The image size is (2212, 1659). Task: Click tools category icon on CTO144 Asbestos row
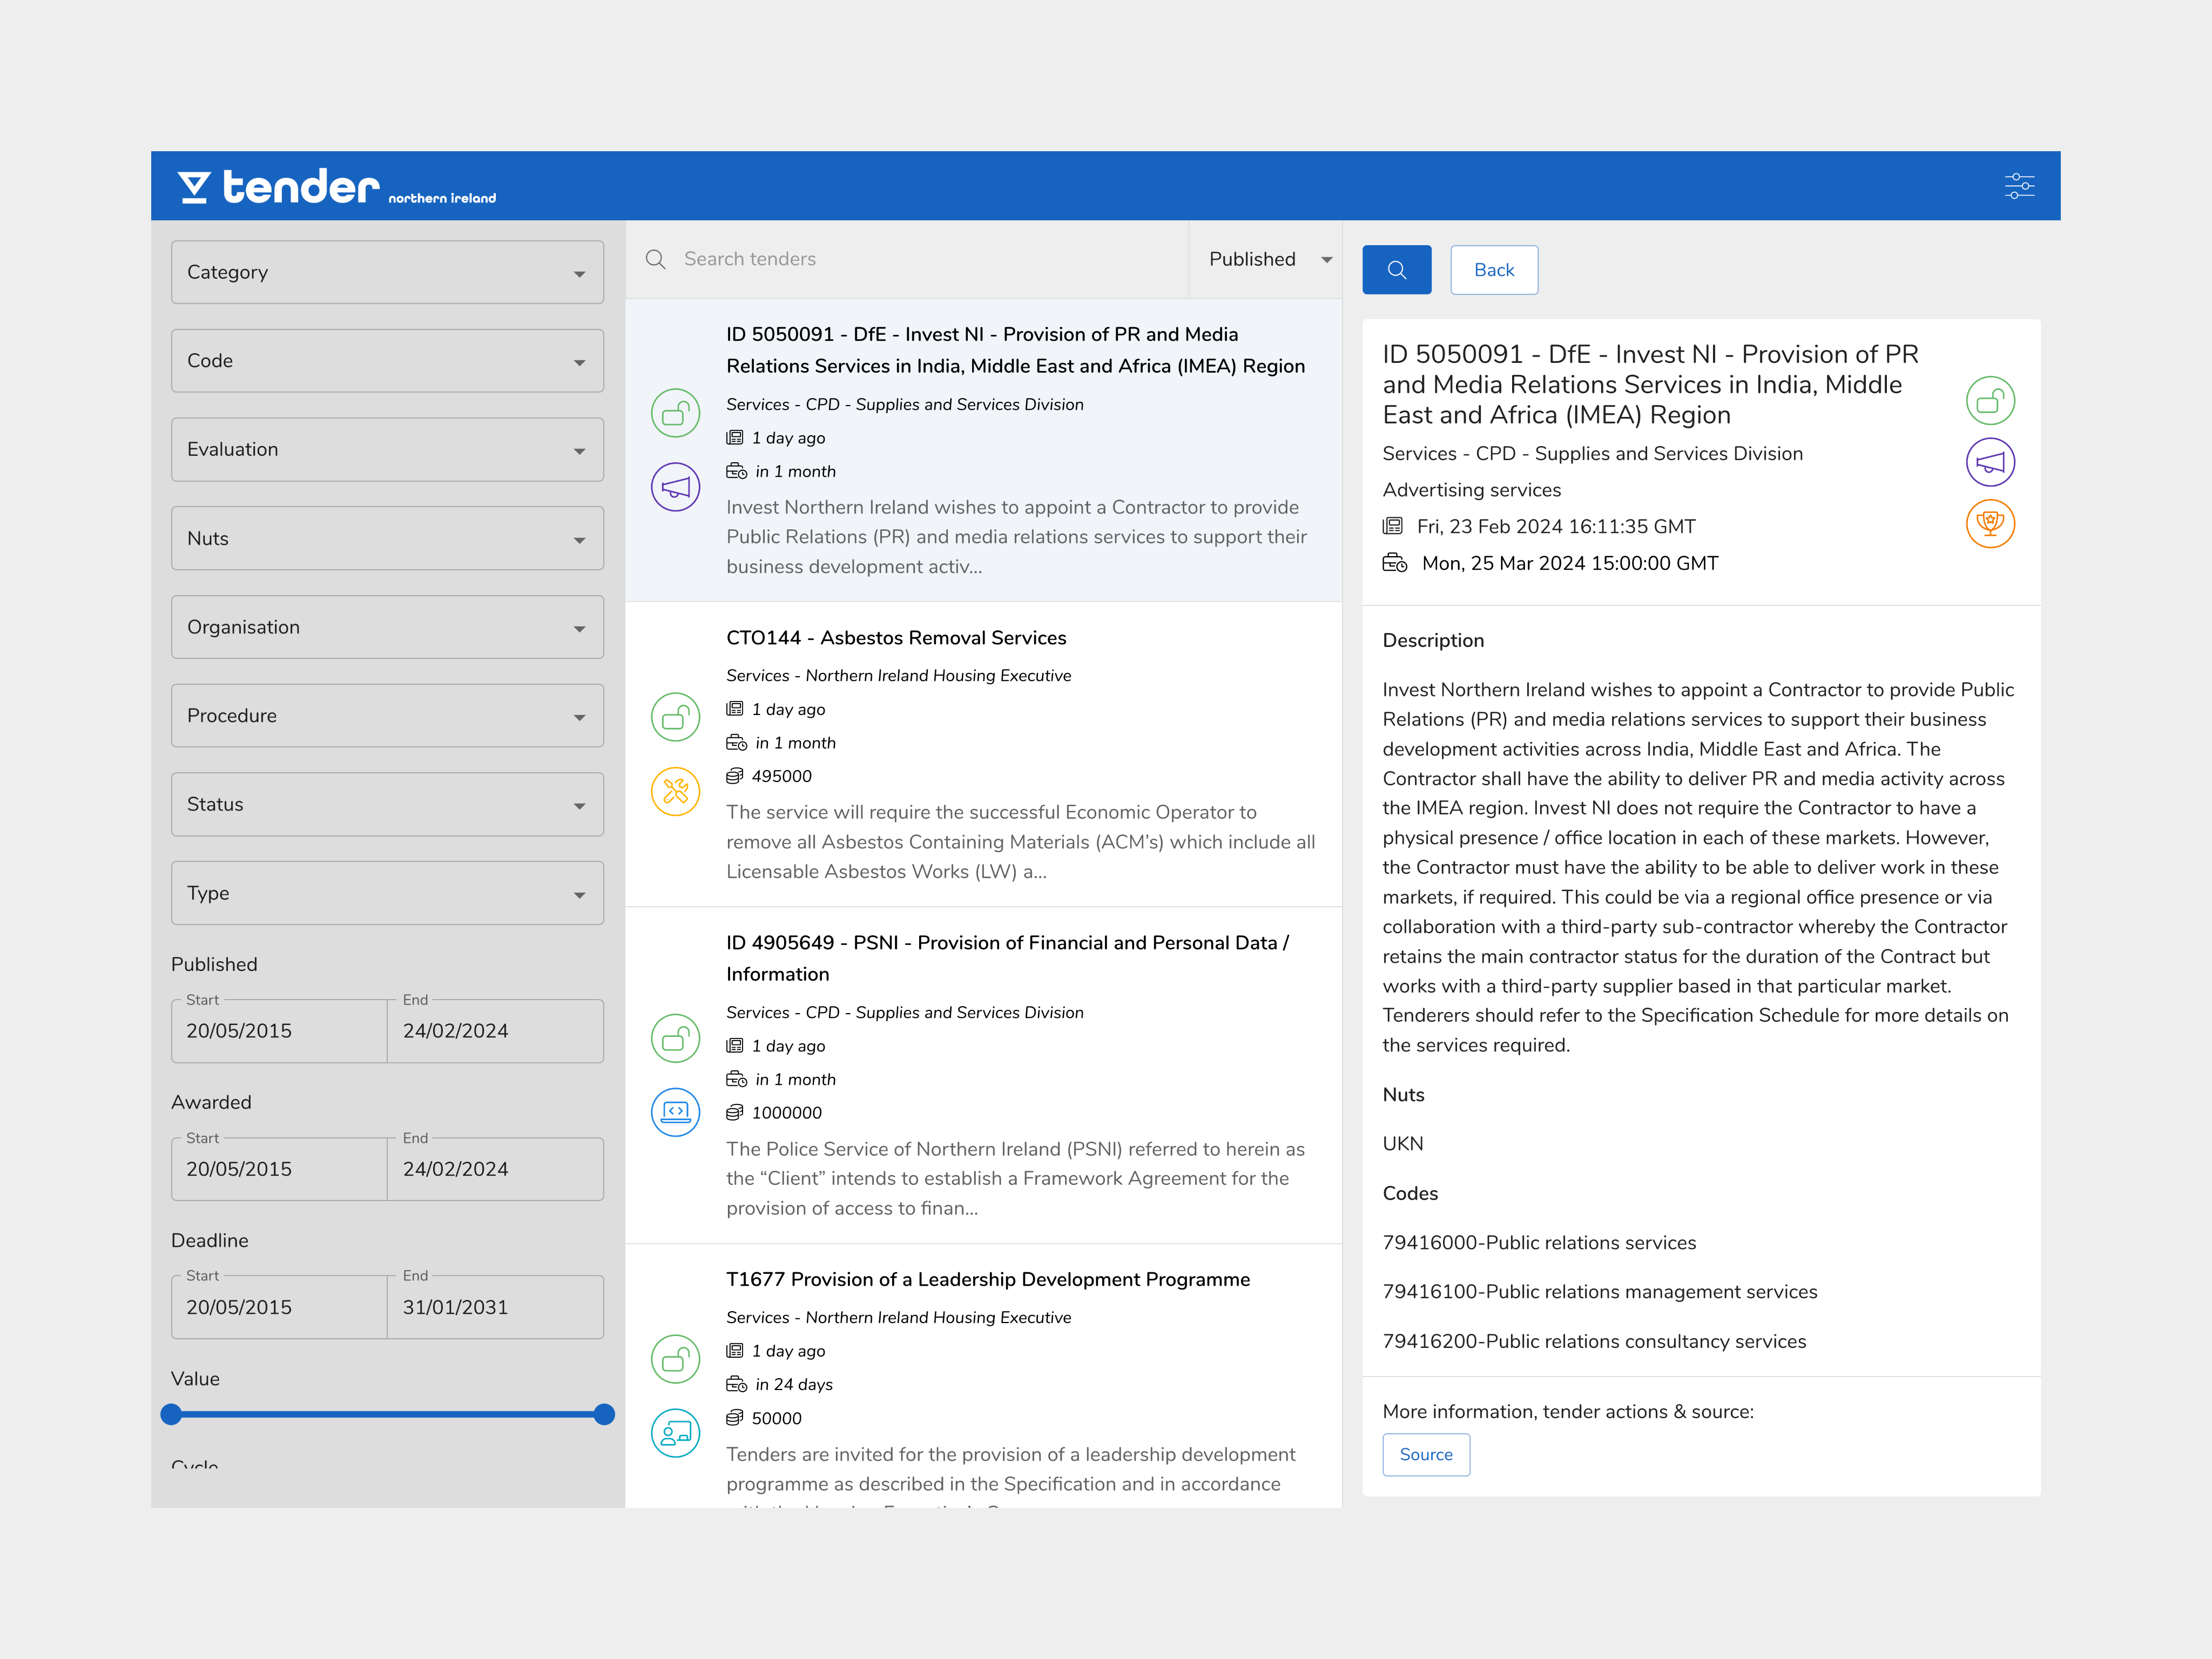tap(675, 791)
